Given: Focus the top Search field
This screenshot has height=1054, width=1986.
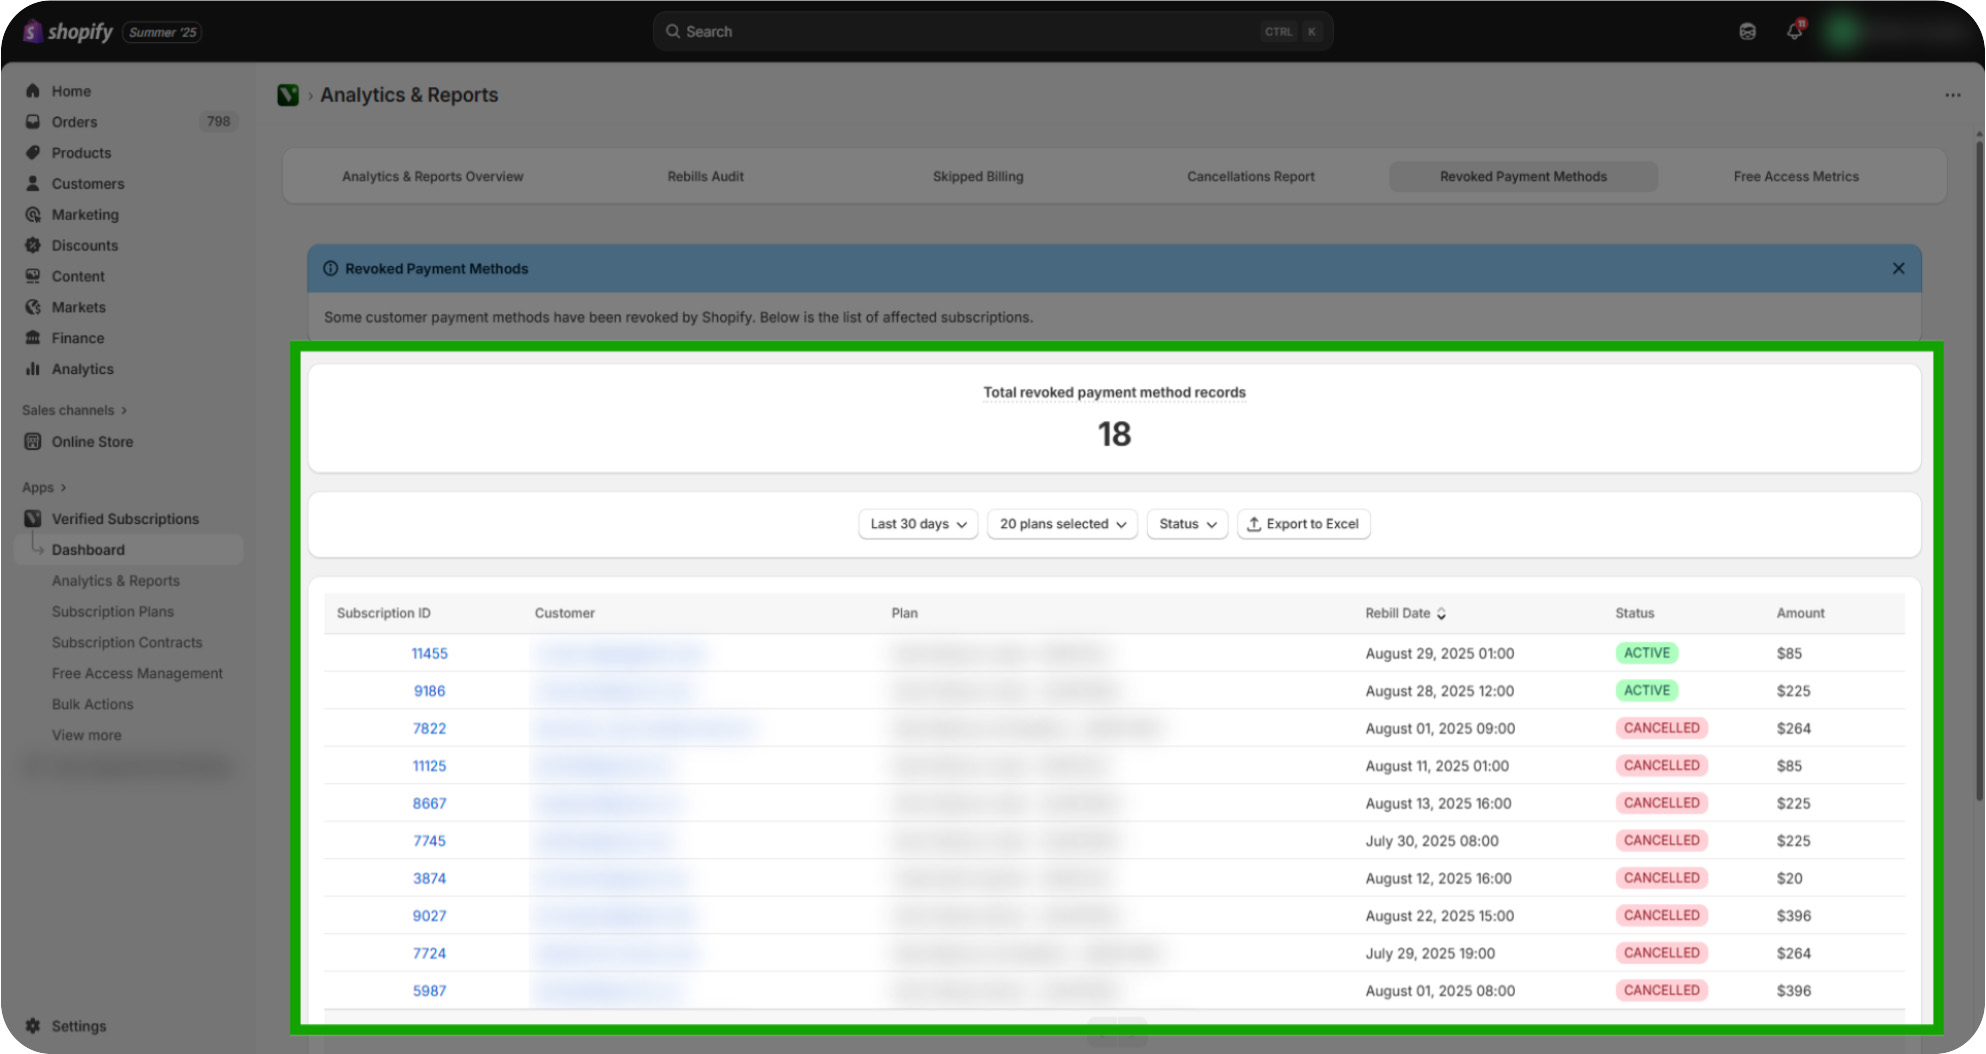Looking at the screenshot, I should click(993, 32).
